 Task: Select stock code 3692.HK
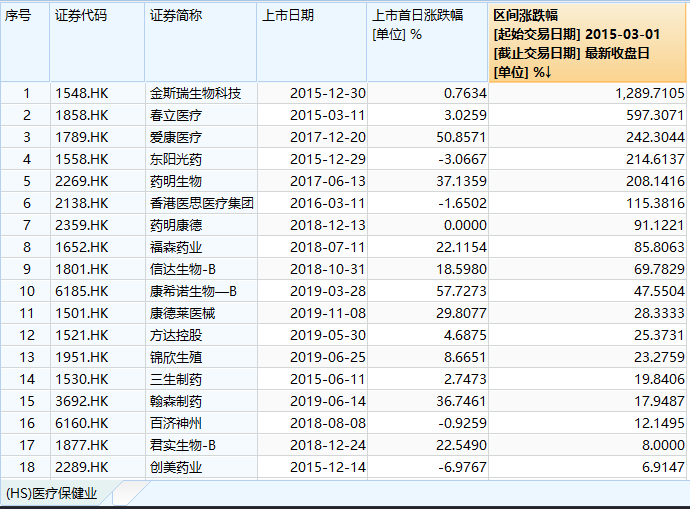click(x=82, y=401)
